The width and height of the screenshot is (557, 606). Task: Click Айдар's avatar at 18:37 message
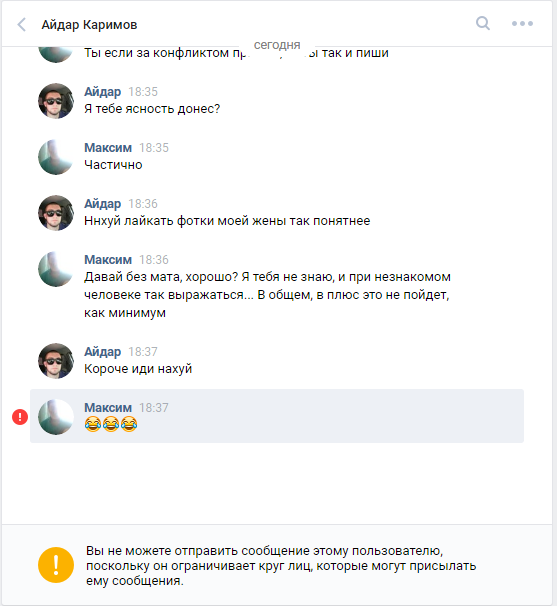pos(56,361)
